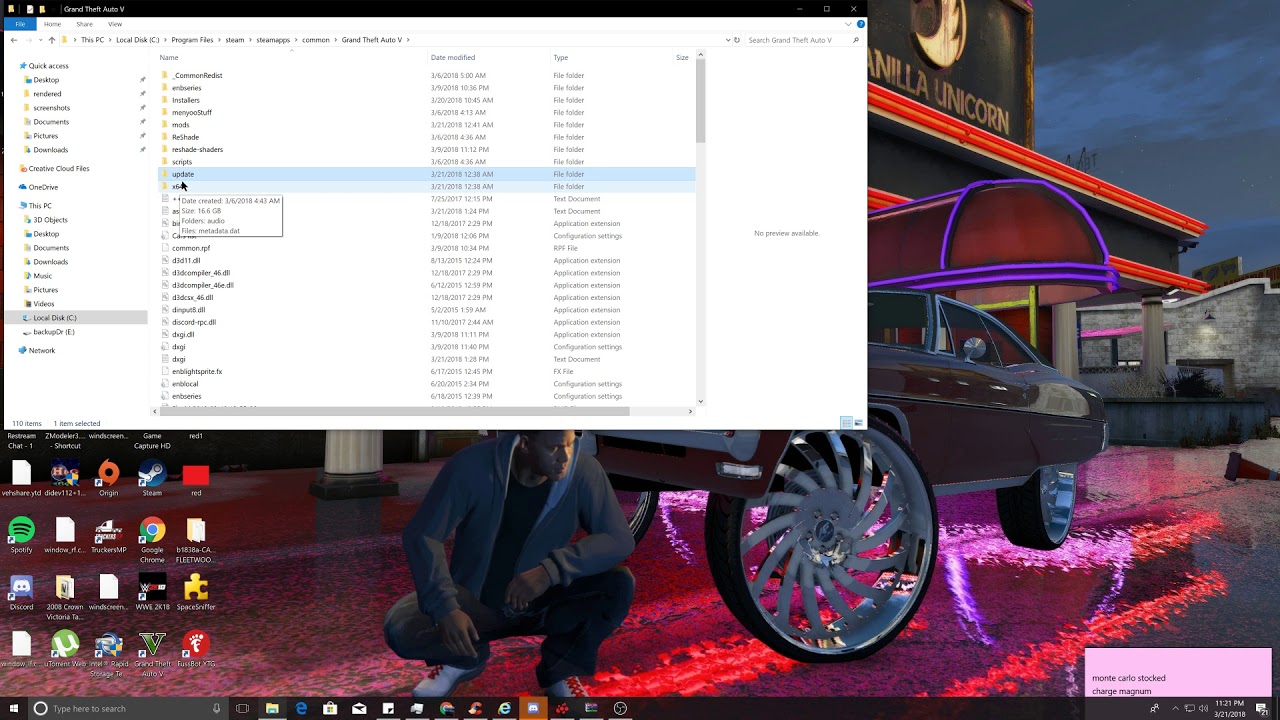Select the Discord desktop shortcut
Screen dimensions: 1280x720
click(x=21, y=592)
